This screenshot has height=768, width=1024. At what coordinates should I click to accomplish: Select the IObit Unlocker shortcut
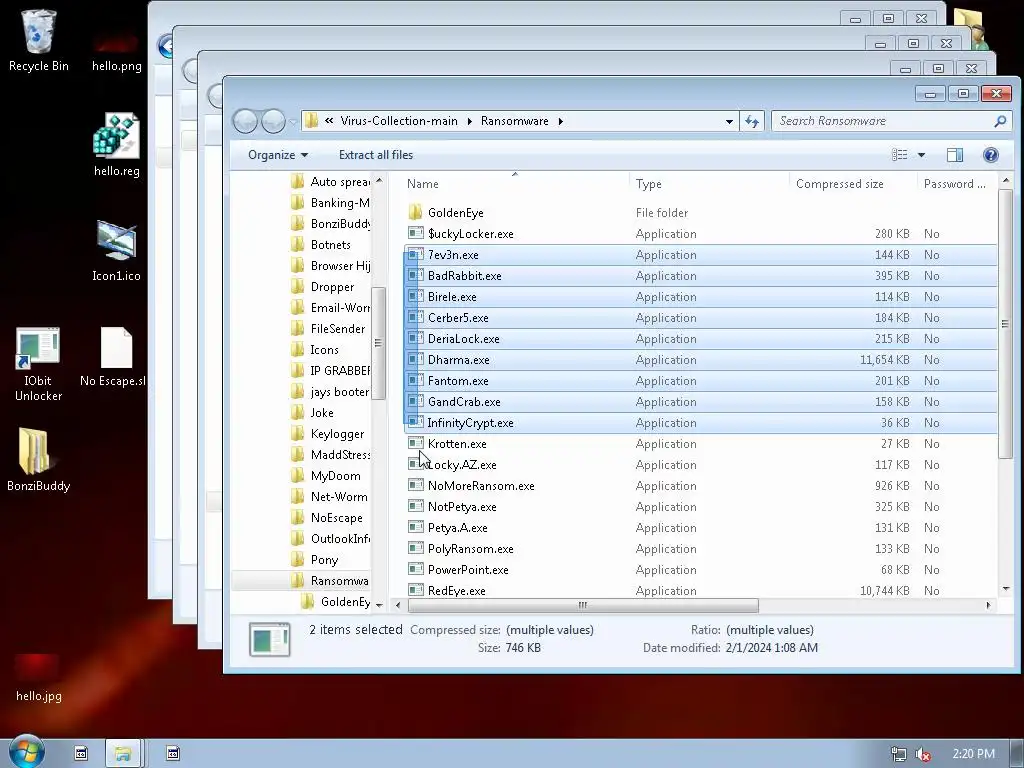click(x=38, y=364)
